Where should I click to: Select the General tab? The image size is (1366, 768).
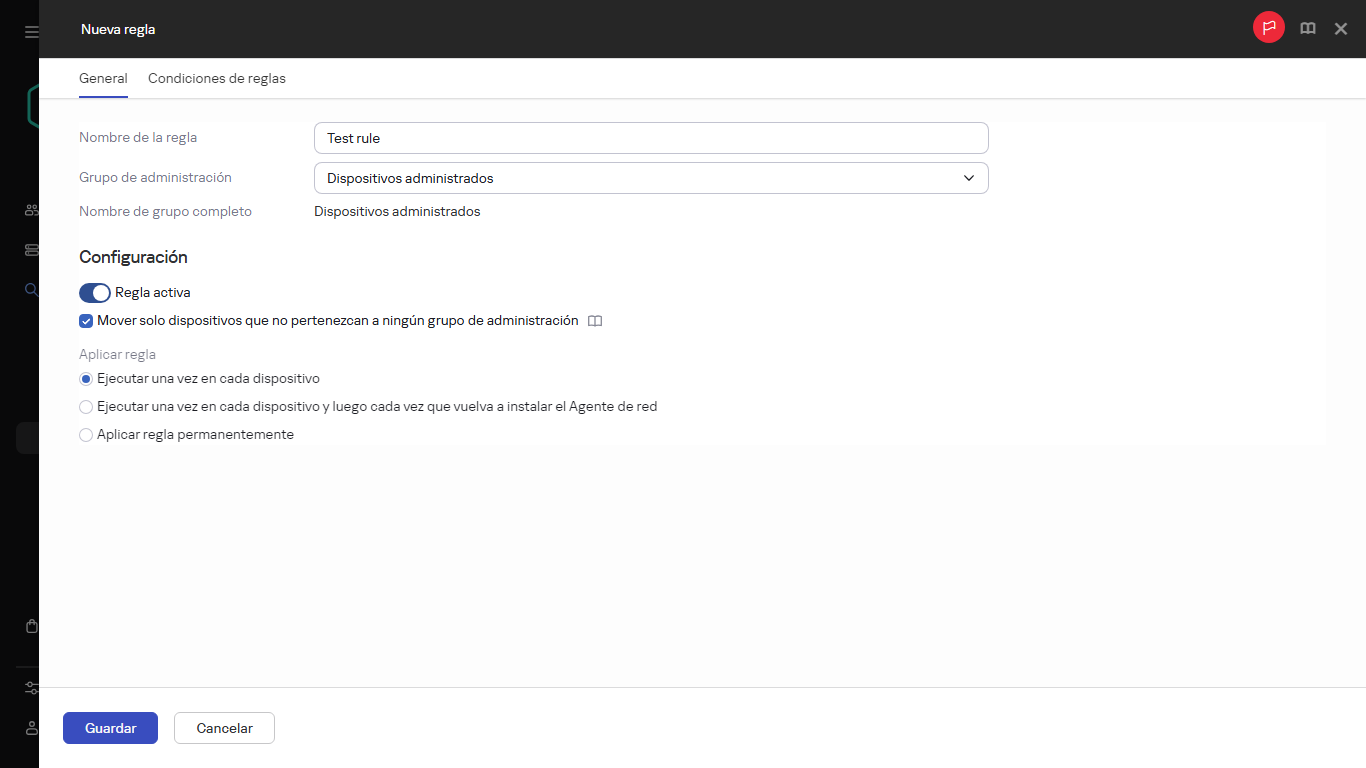tap(103, 79)
